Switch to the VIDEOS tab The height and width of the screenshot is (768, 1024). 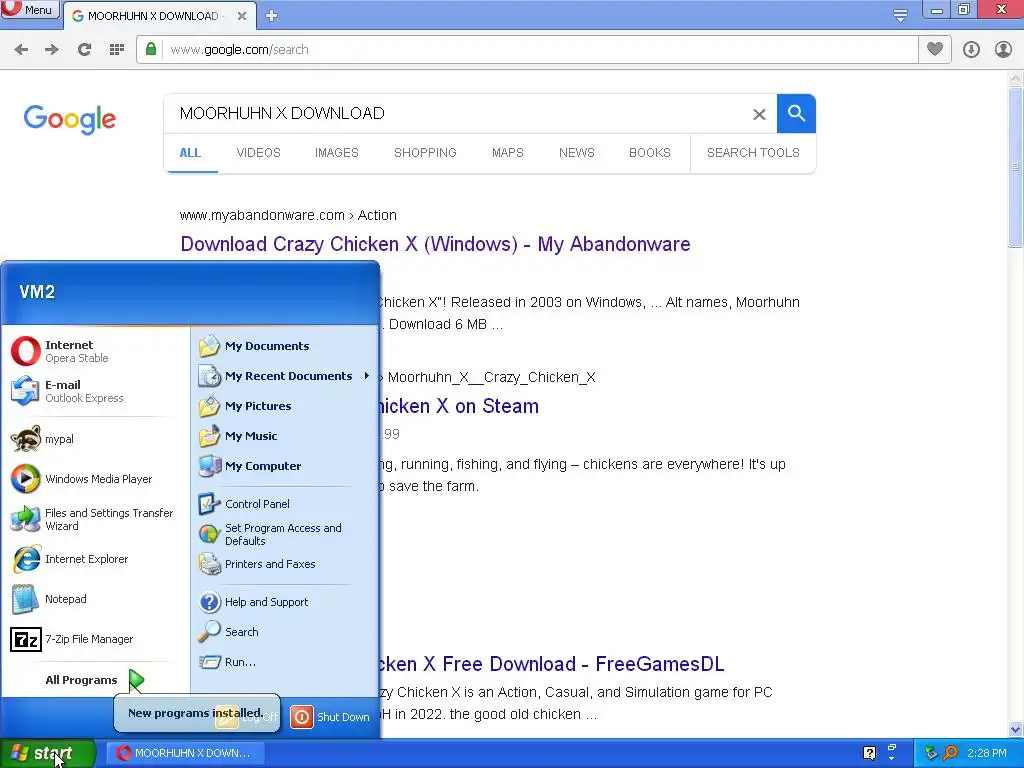[x=259, y=153]
